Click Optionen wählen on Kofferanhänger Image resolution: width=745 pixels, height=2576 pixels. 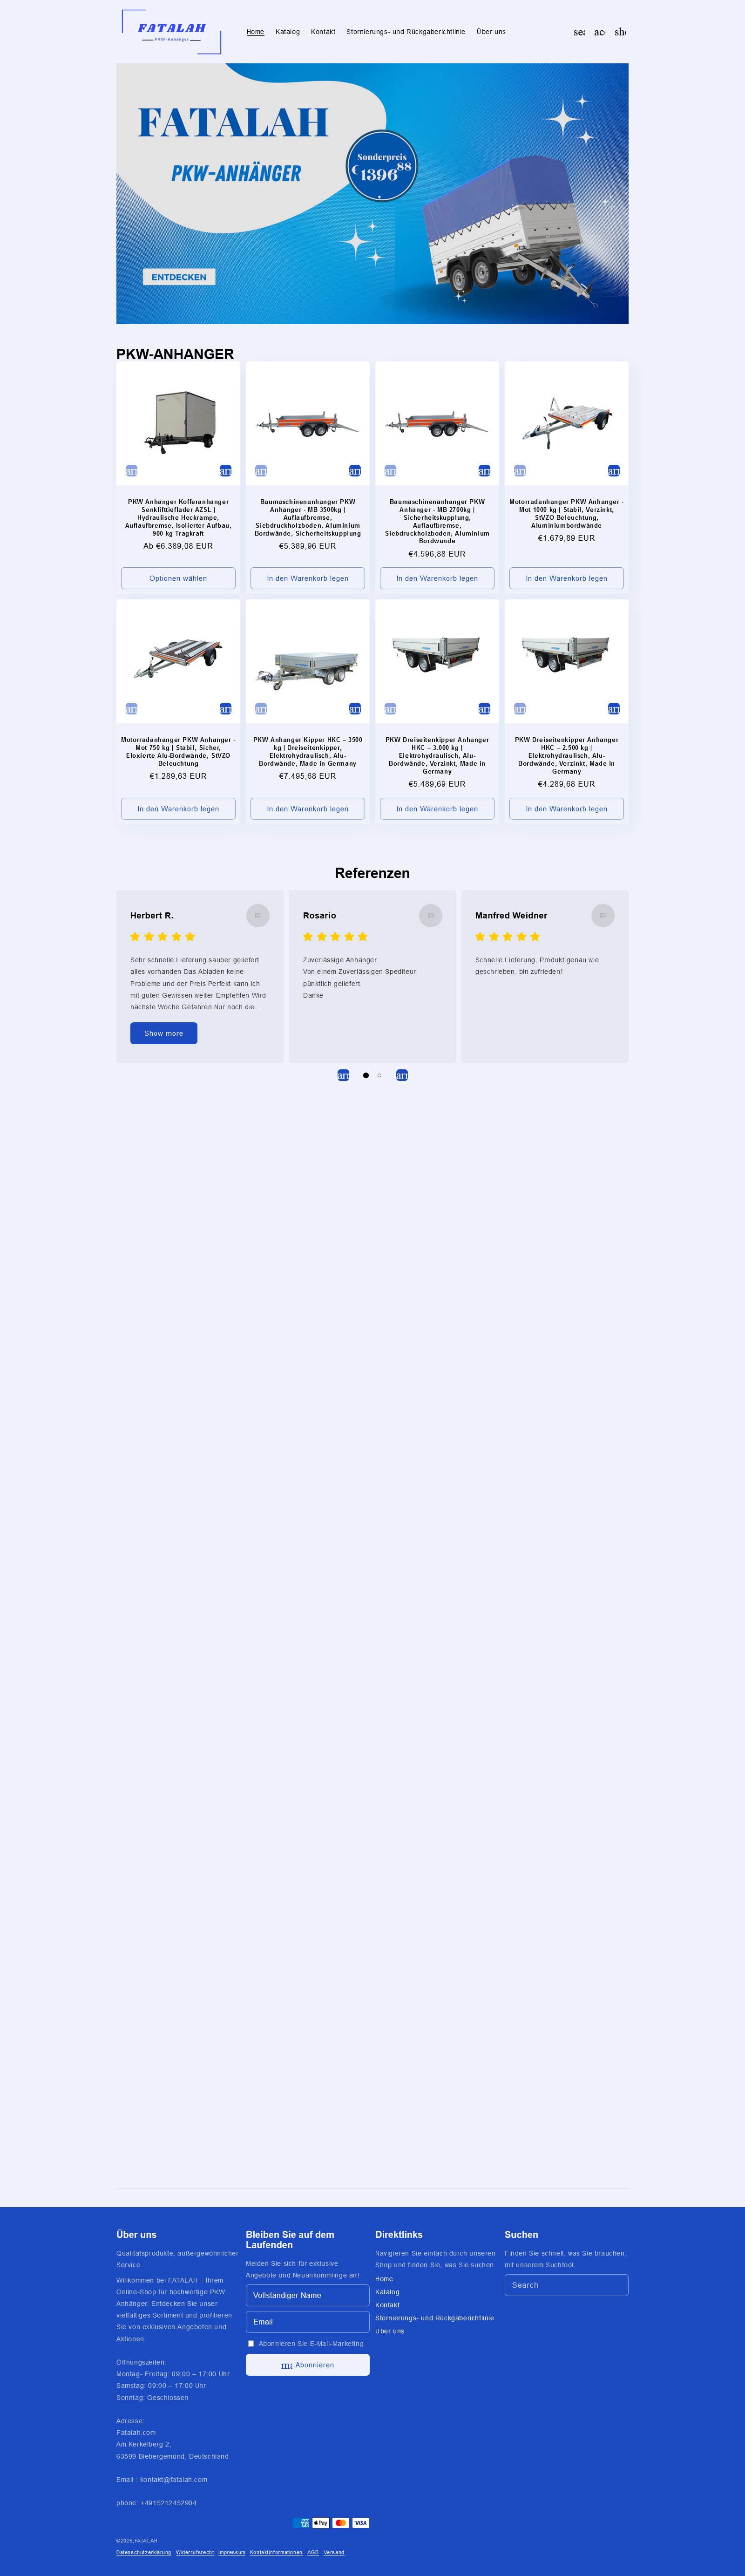point(178,578)
